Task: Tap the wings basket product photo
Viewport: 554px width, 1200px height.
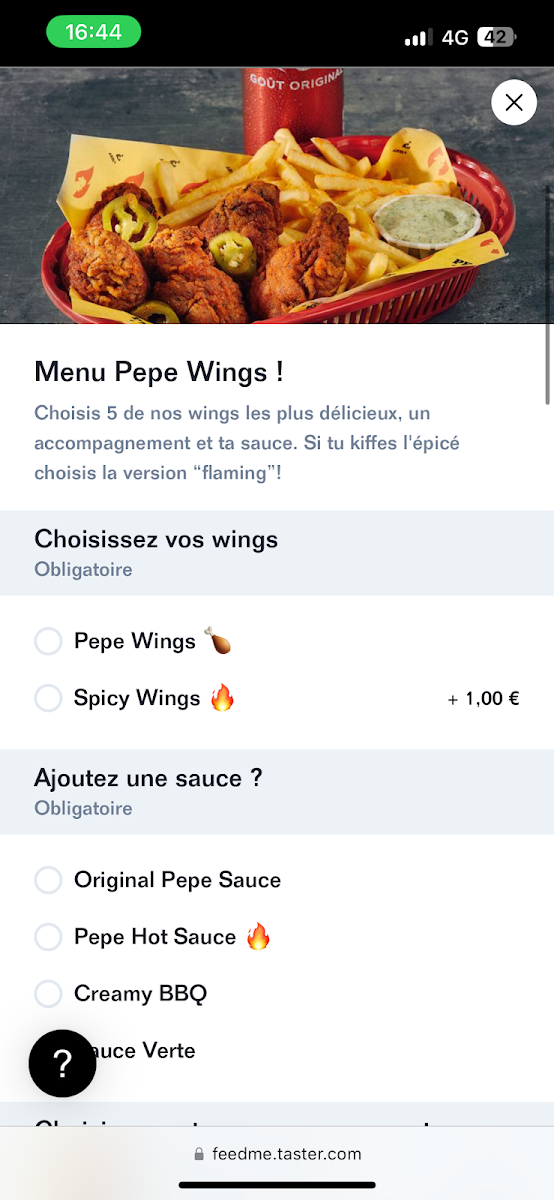Action: pos(277,195)
